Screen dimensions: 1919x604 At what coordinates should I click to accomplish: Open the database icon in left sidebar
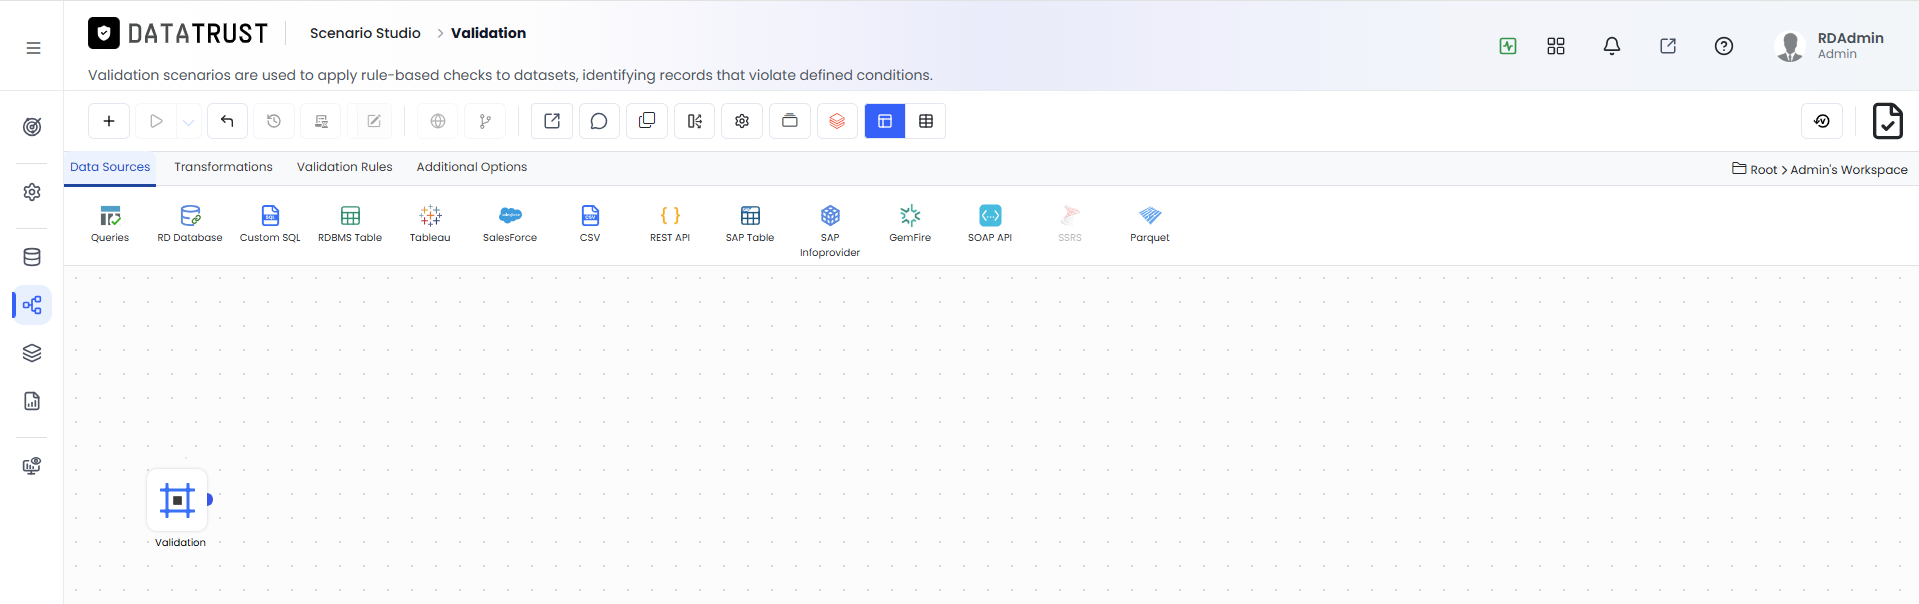pyautogui.click(x=32, y=257)
